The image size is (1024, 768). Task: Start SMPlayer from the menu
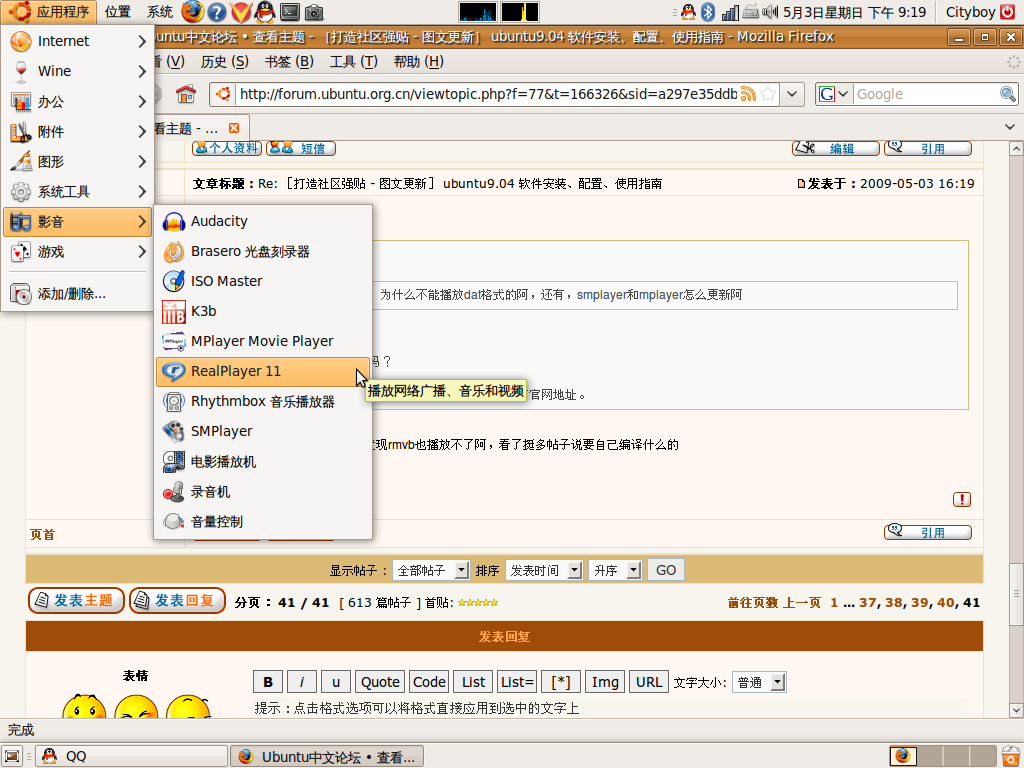coord(263,432)
